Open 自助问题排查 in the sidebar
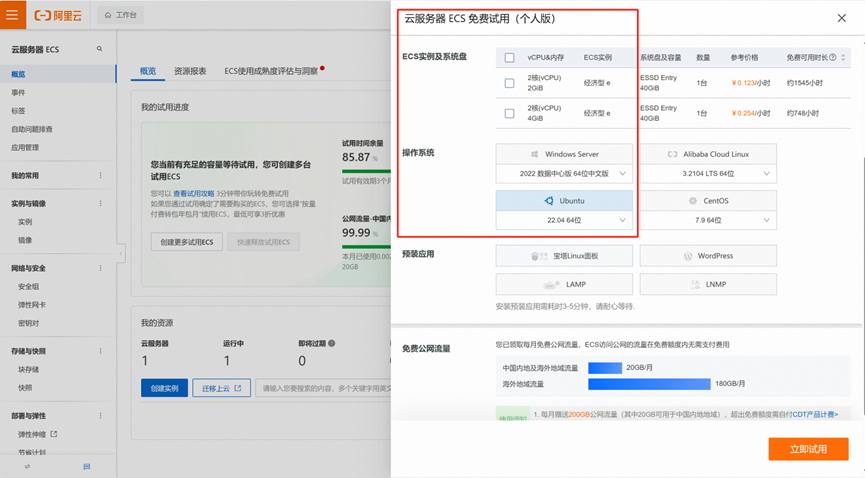This screenshot has height=478, width=865. point(32,129)
